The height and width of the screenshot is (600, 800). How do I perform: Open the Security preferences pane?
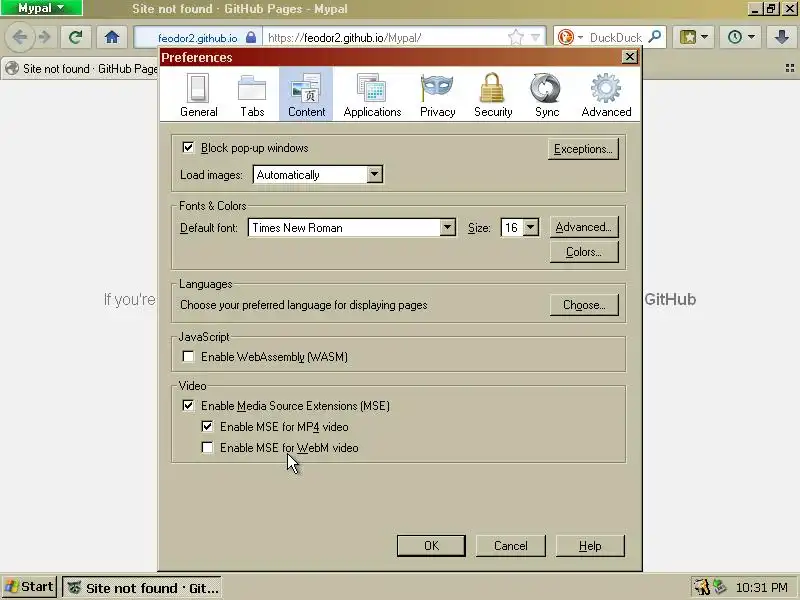click(493, 95)
